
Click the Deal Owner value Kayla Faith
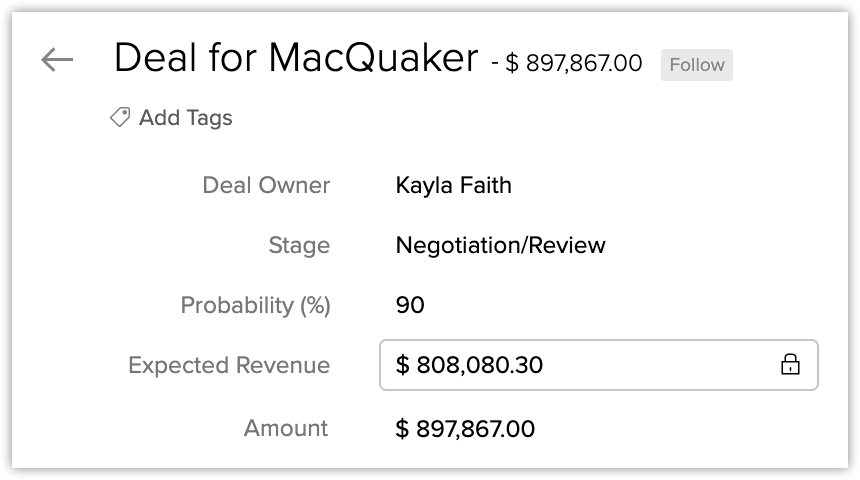coord(453,185)
